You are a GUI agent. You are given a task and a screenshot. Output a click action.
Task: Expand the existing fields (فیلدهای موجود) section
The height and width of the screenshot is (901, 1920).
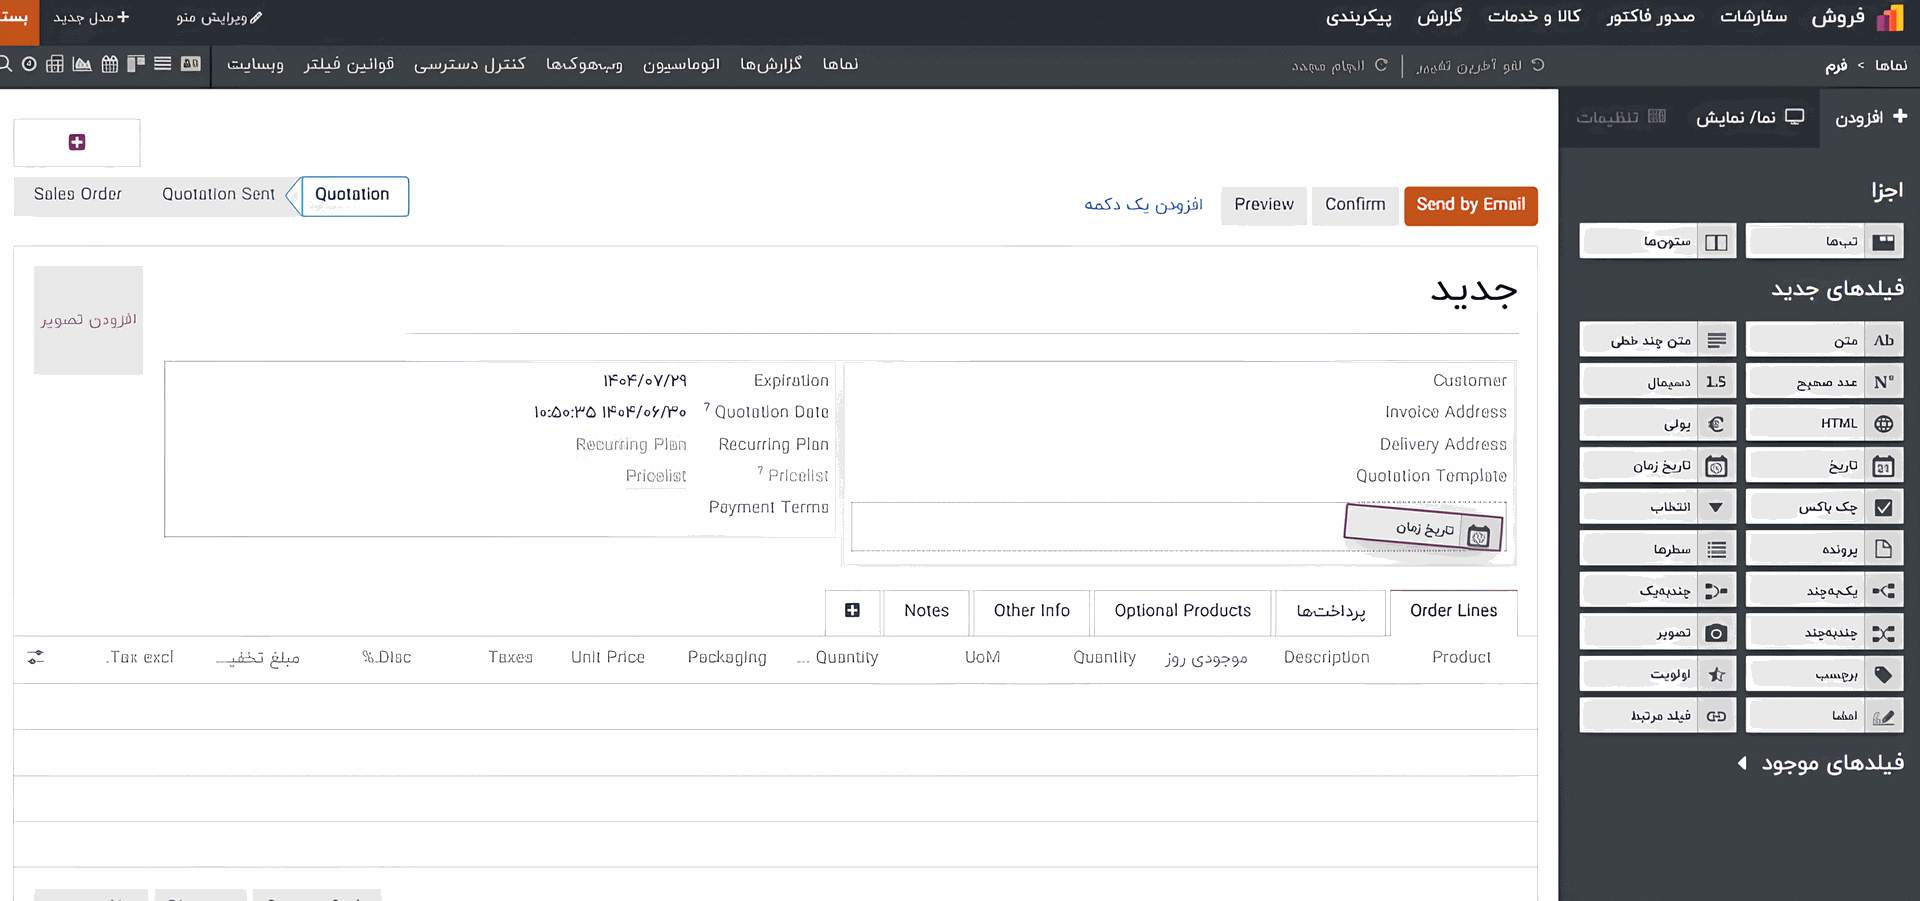click(1821, 763)
